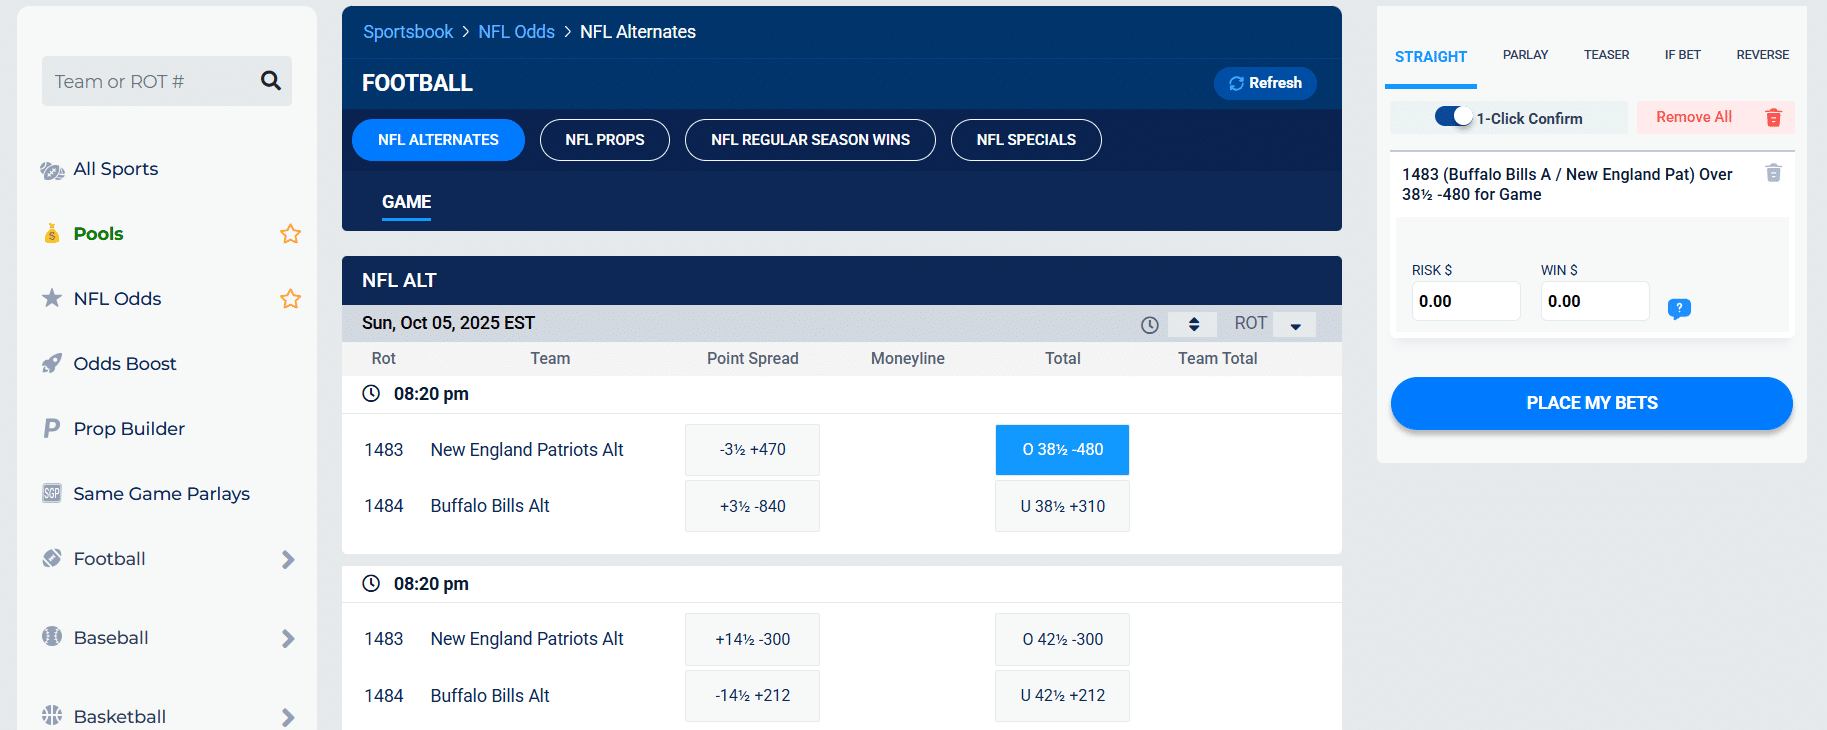Click the Basketball sport icon
The height and width of the screenshot is (730, 1827).
52,715
